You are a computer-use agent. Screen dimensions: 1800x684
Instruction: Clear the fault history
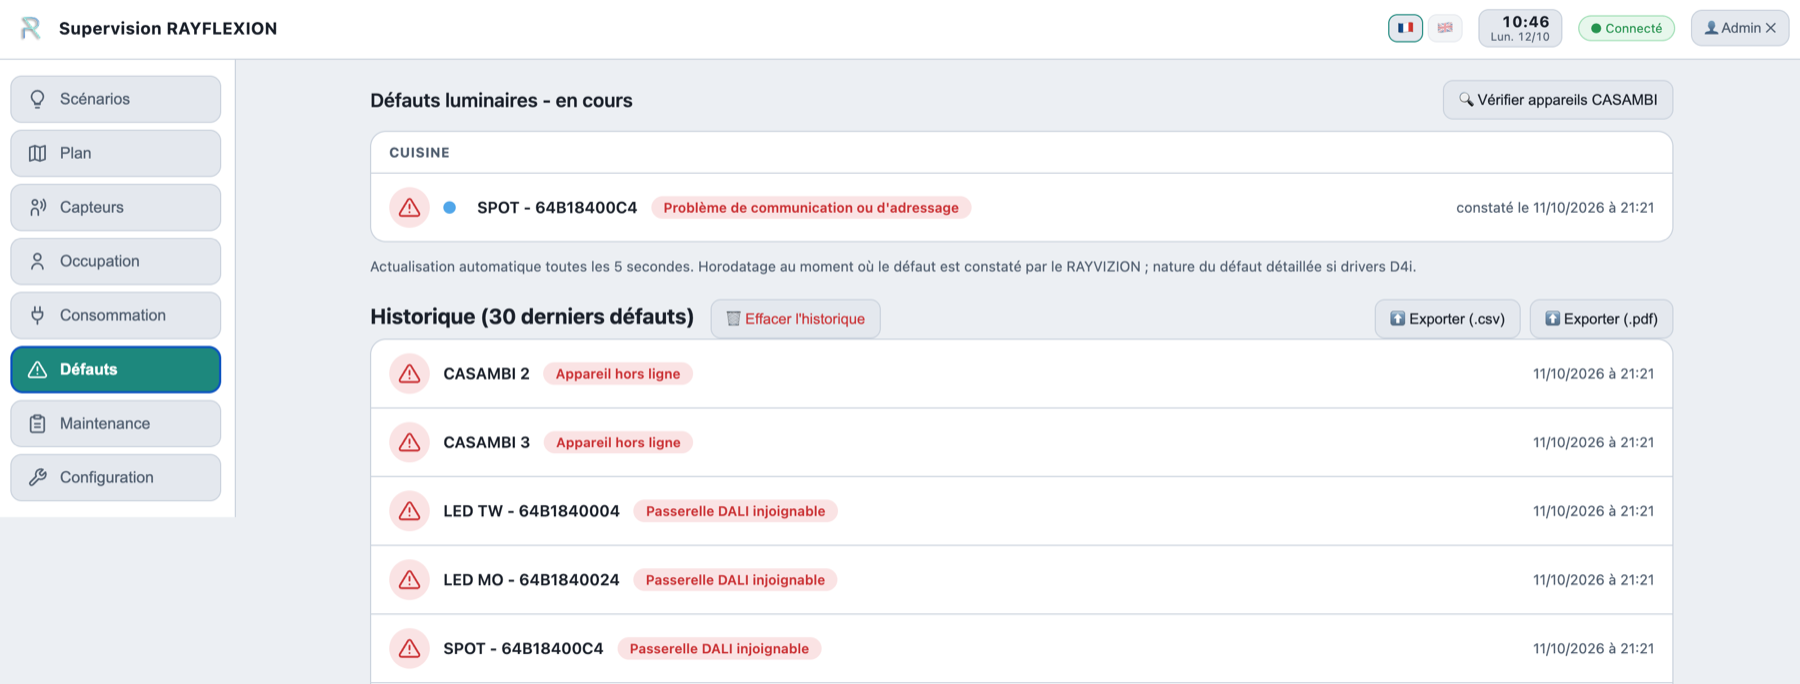(795, 319)
